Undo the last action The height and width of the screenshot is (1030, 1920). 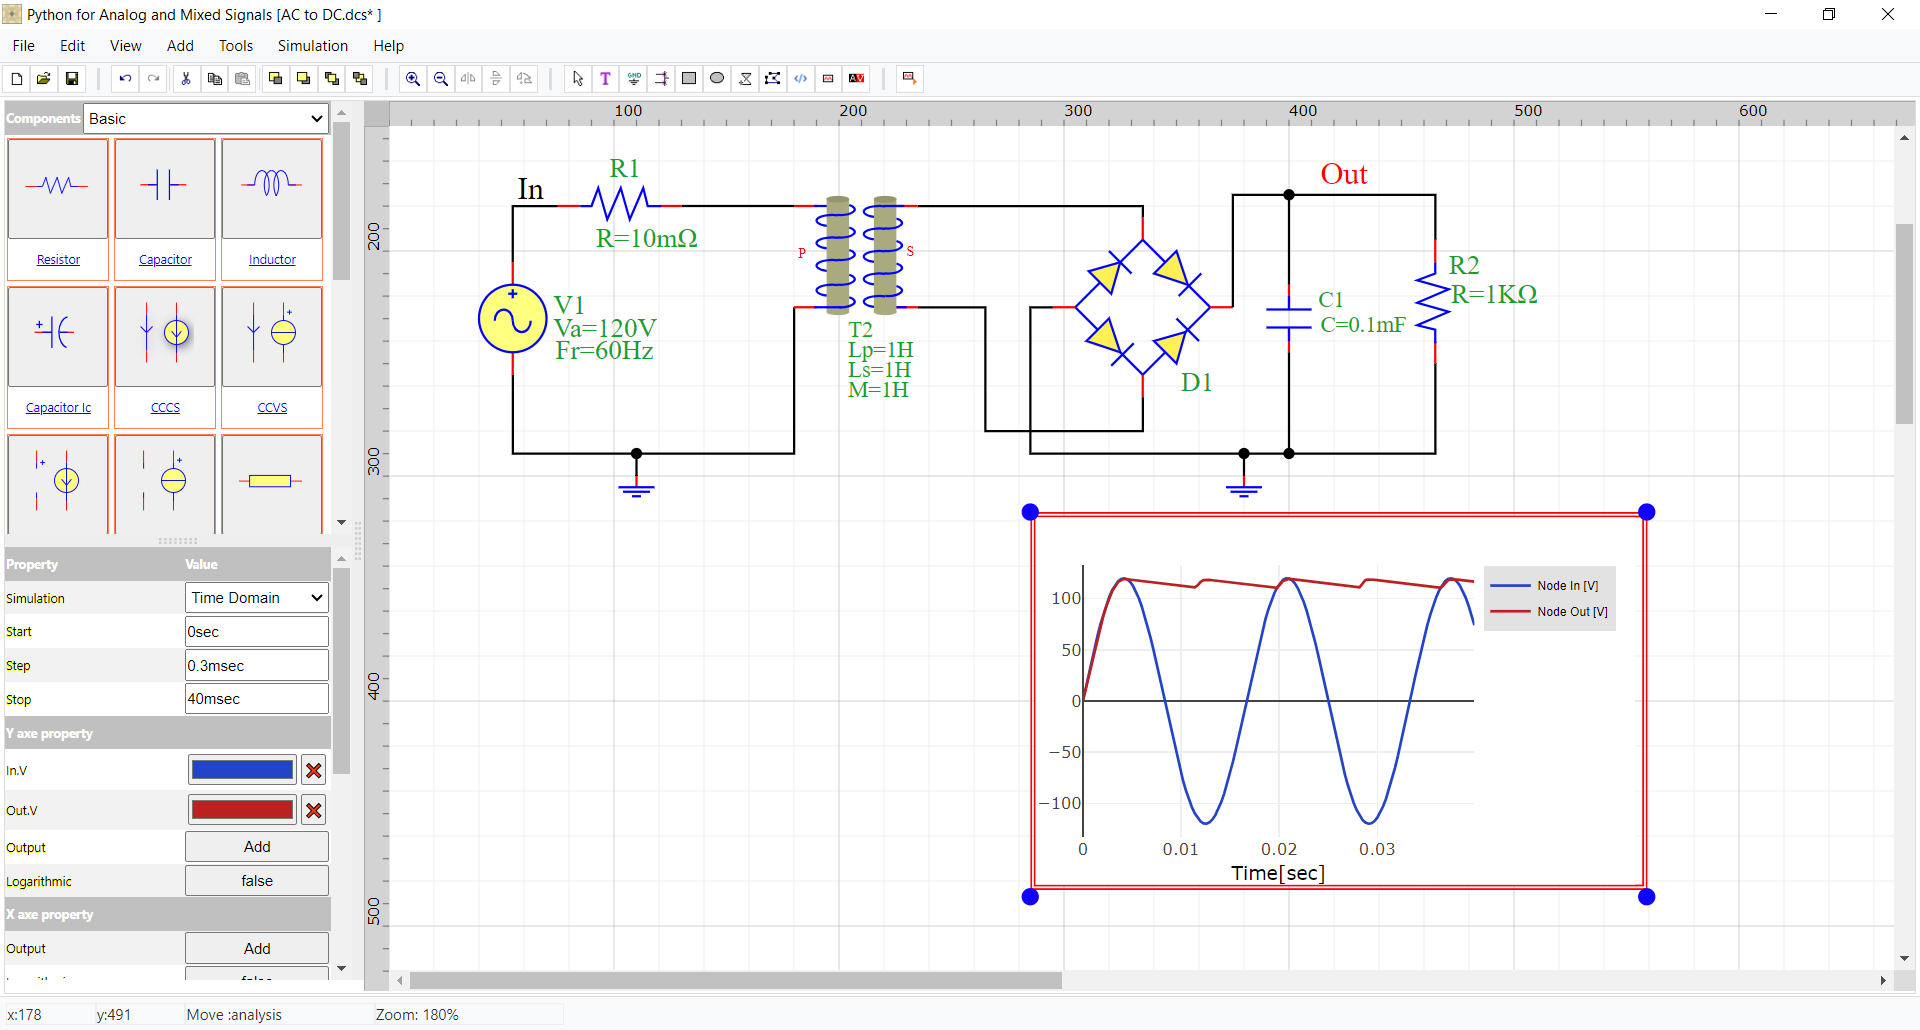[125, 79]
